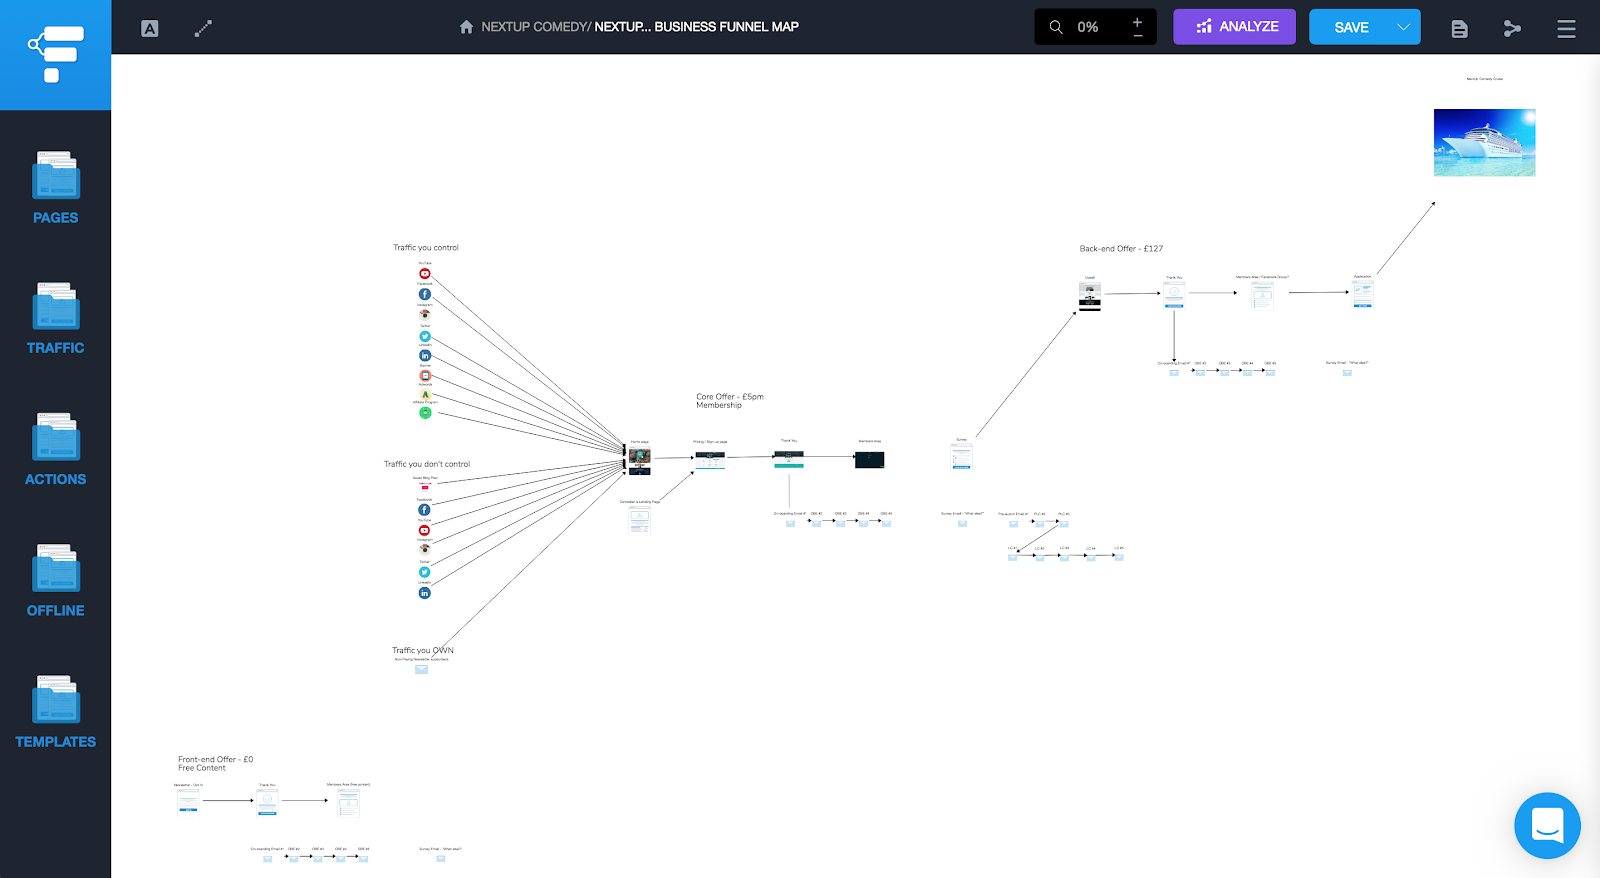Select the cruise ship image
The image size is (1600, 878).
point(1484,143)
